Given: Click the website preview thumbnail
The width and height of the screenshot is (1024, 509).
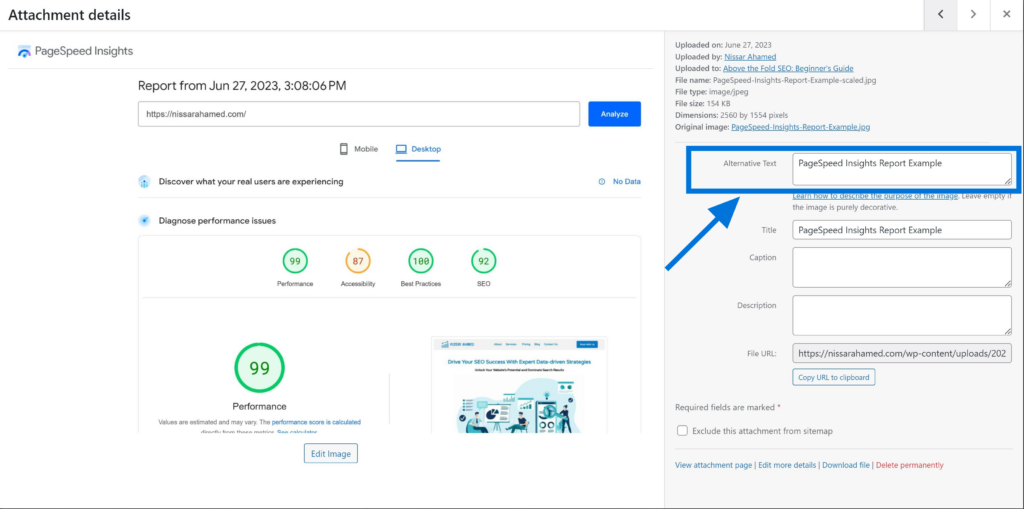Looking at the screenshot, I should click(x=518, y=385).
